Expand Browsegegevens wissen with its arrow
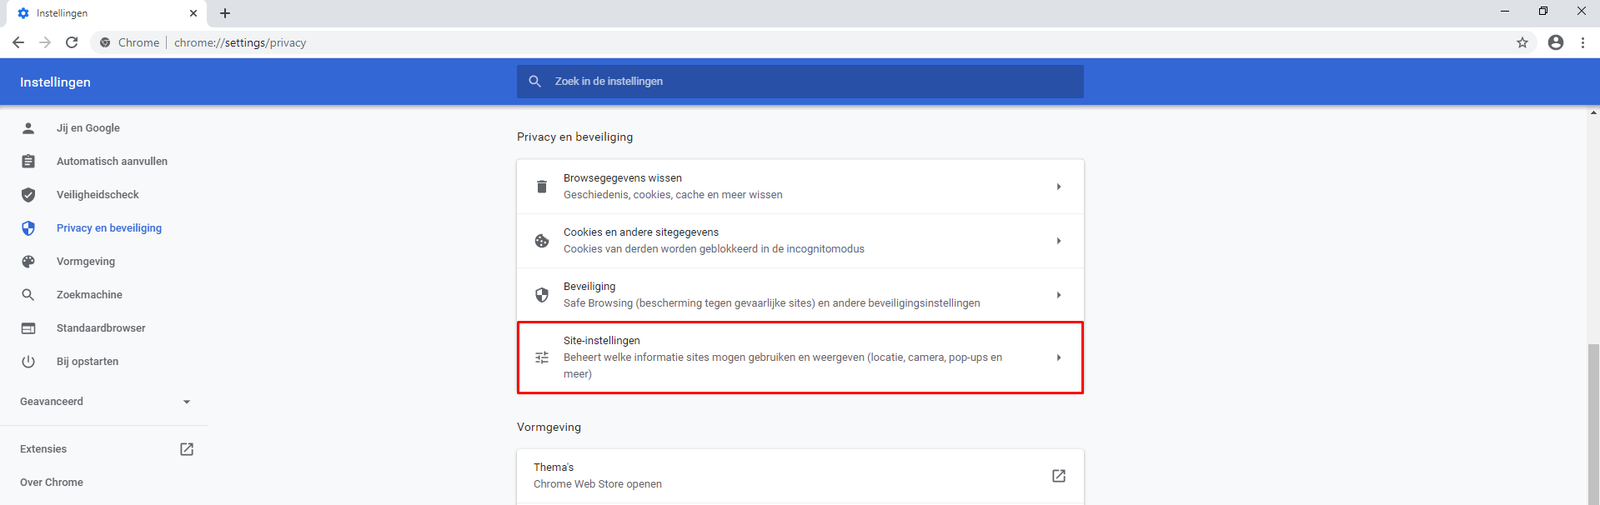1600x505 pixels. click(1058, 187)
